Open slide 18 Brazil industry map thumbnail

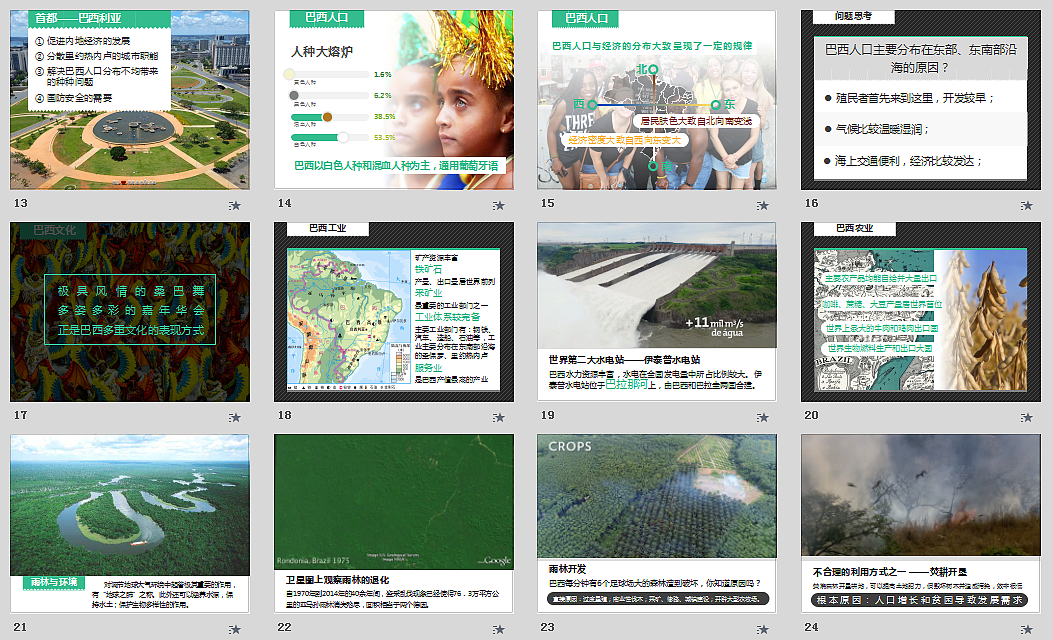[394, 312]
